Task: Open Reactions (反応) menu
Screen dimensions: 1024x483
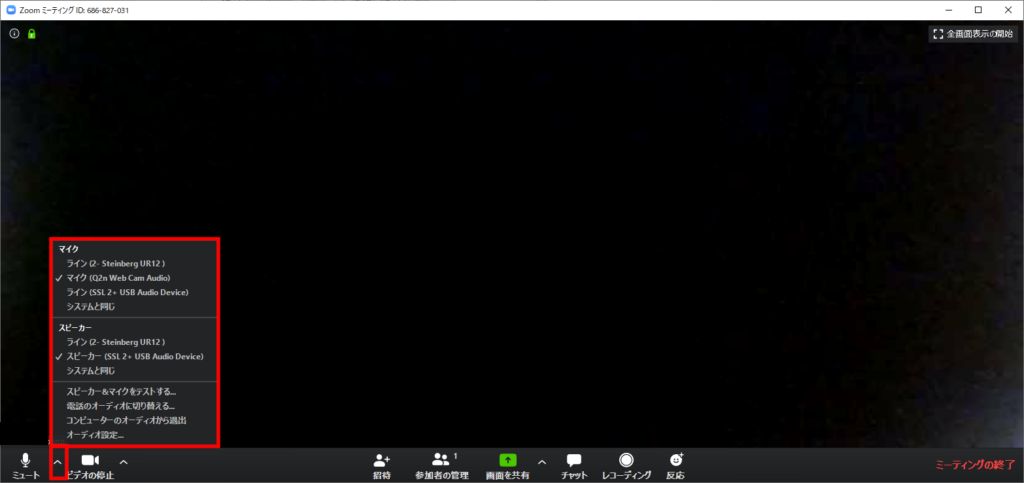Action: [x=675, y=466]
